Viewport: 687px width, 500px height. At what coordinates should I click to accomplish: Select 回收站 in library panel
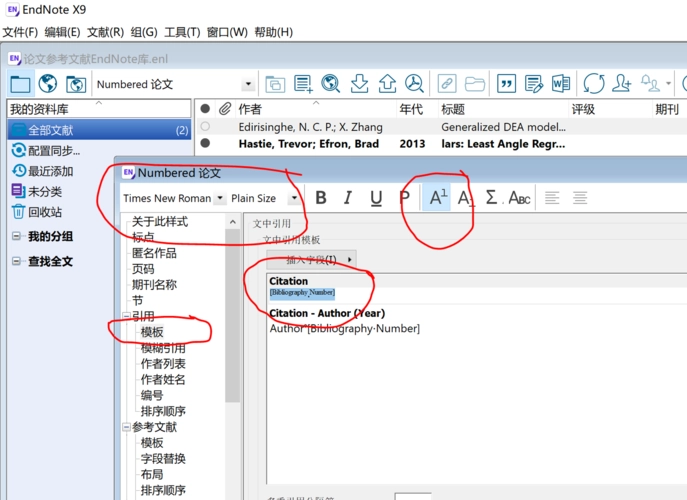[45, 212]
